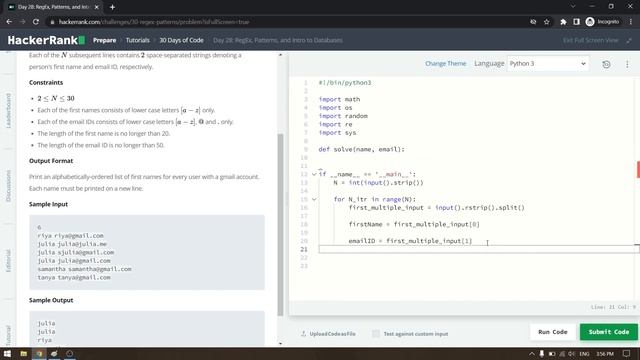Open the browser side panel icon
This screenshot has width=640, height=360.
point(576,22)
